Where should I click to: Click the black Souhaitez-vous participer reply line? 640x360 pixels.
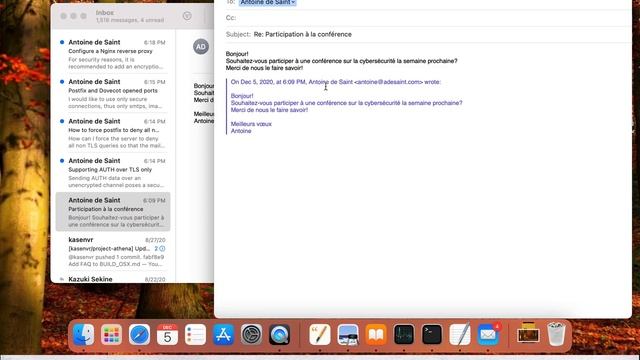tap(342, 61)
